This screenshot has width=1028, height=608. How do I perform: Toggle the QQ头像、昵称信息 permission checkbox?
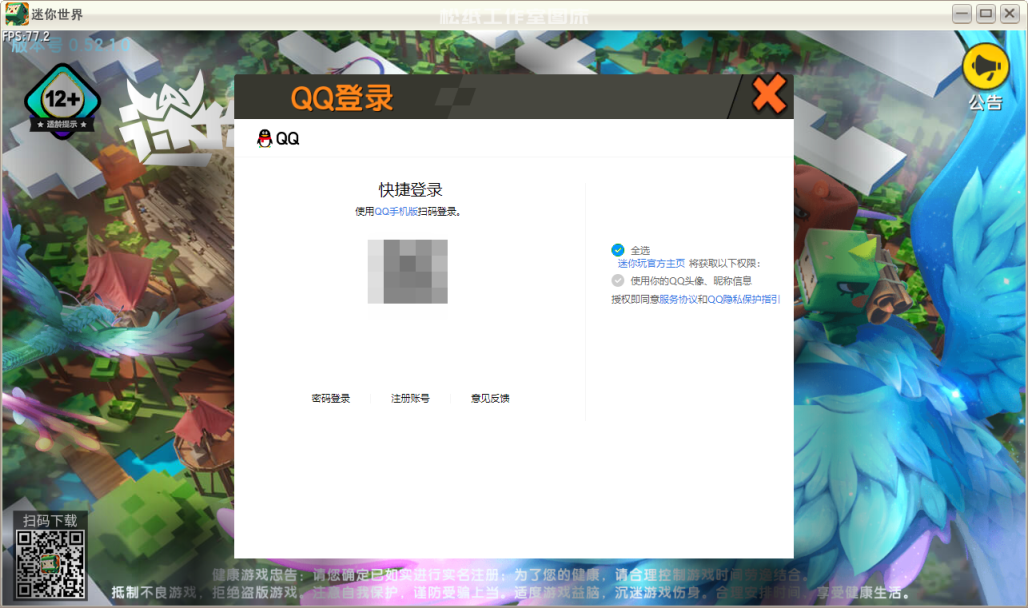(x=618, y=281)
